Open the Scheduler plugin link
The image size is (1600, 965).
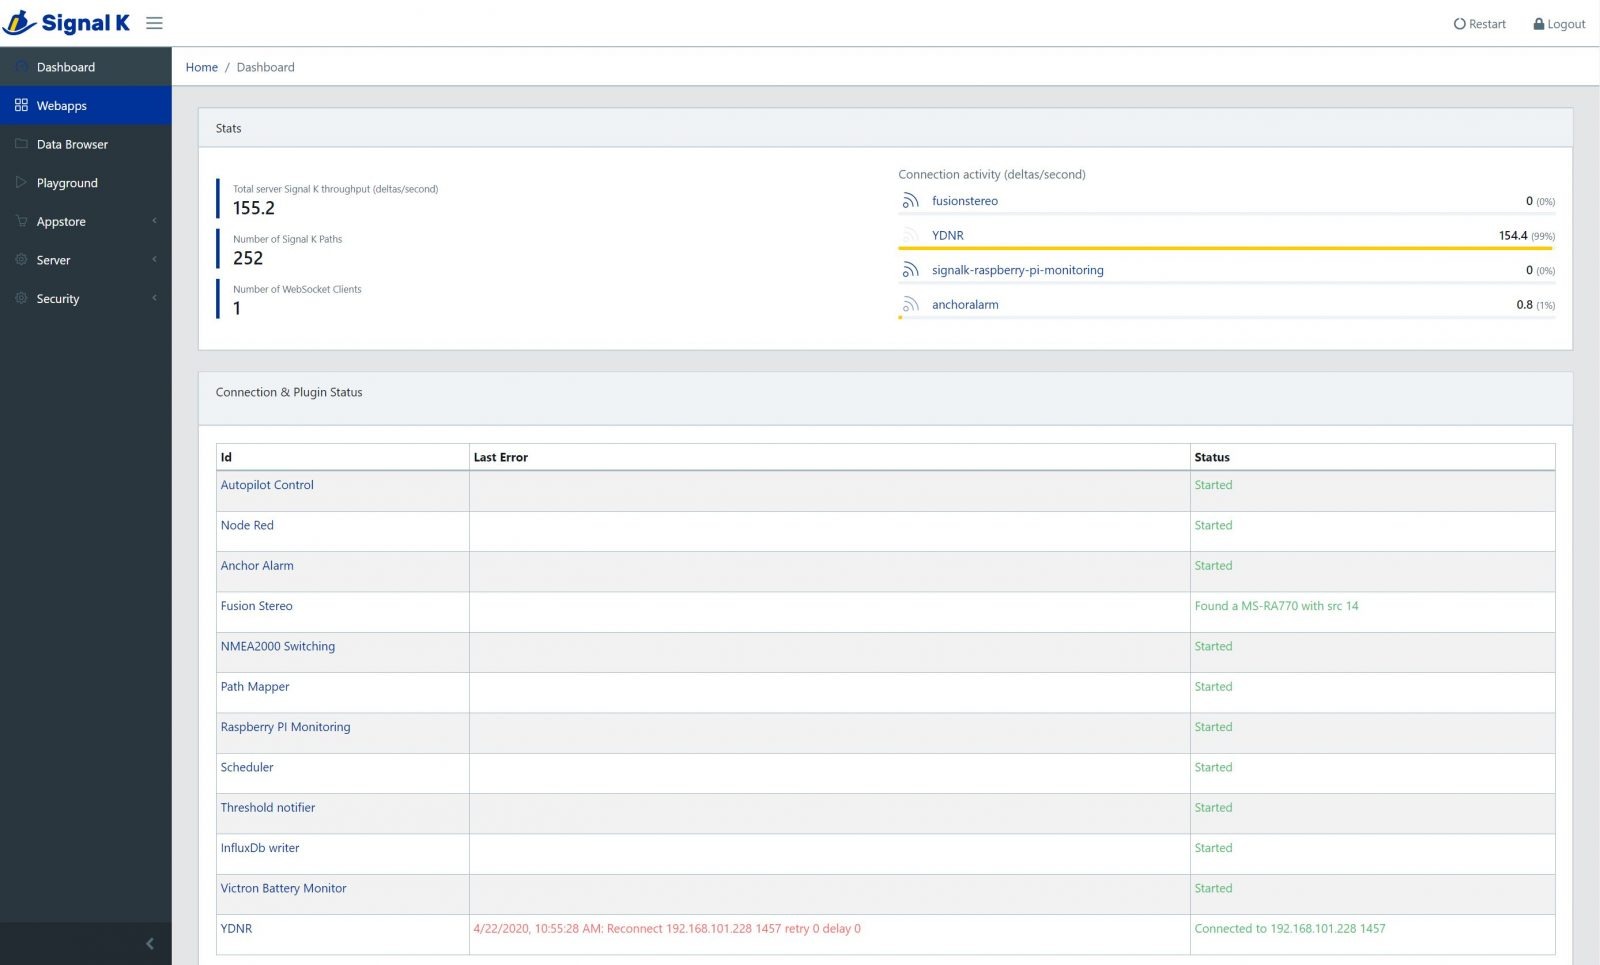click(x=247, y=767)
